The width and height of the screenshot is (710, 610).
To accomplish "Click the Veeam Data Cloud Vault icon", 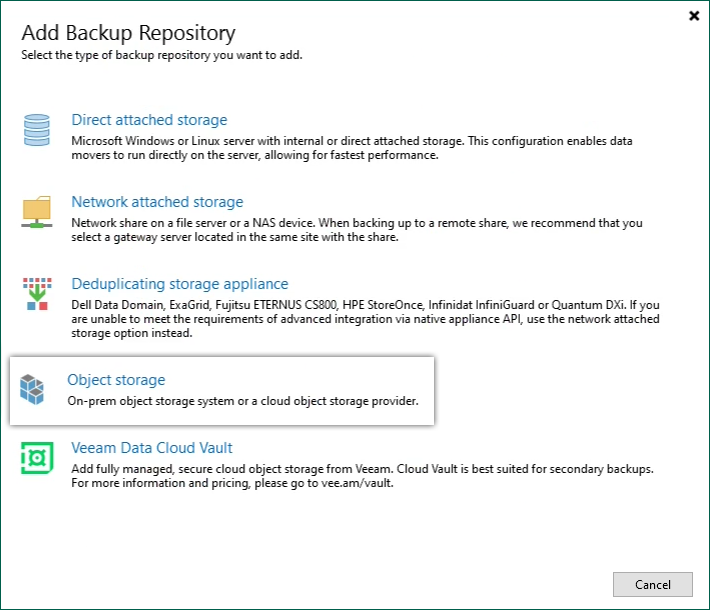I will click(x=37, y=458).
